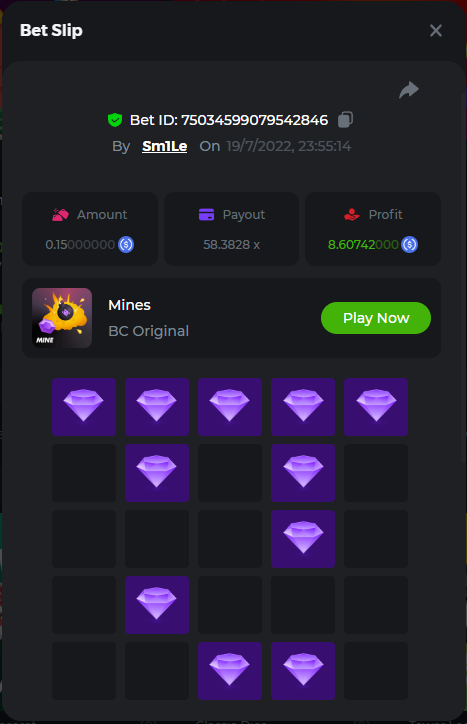This screenshot has width=467, height=724.
Task: Click top-right diamond tile in grid
Action: [x=376, y=407]
